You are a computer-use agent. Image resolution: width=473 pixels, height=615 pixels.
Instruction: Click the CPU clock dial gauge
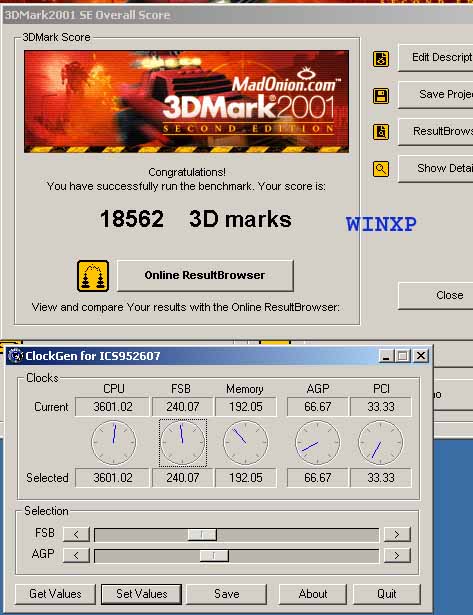click(114, 442)
